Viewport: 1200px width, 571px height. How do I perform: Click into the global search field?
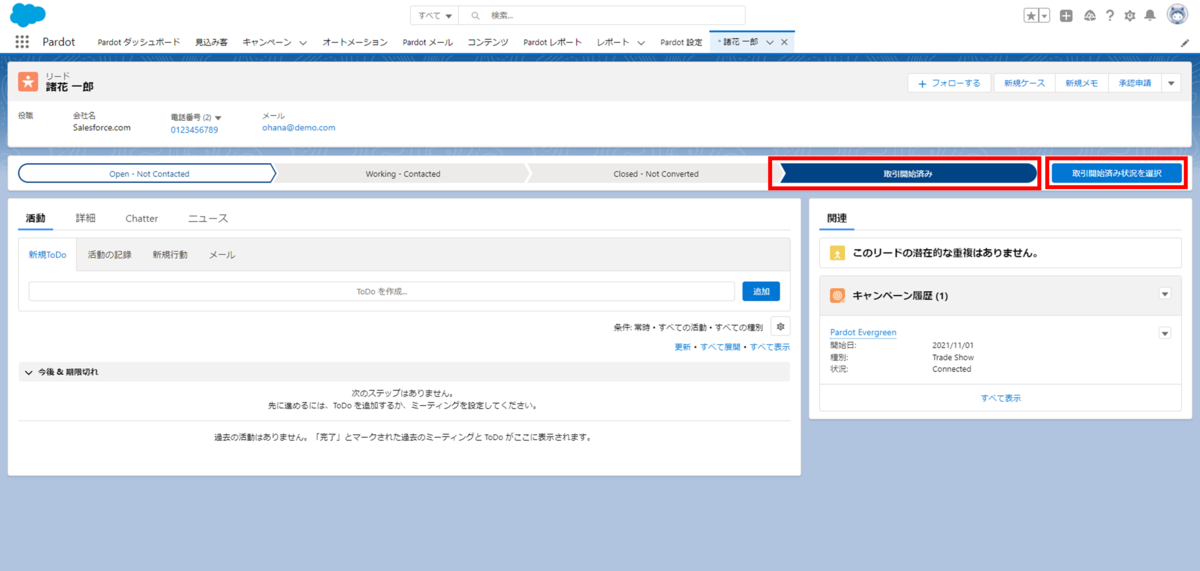[x=602, y=16]
